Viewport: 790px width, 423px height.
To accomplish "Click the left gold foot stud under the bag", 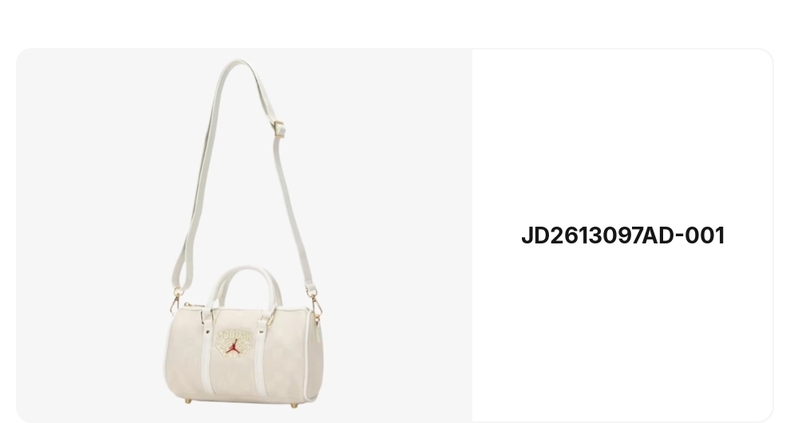I will point(188,401).
